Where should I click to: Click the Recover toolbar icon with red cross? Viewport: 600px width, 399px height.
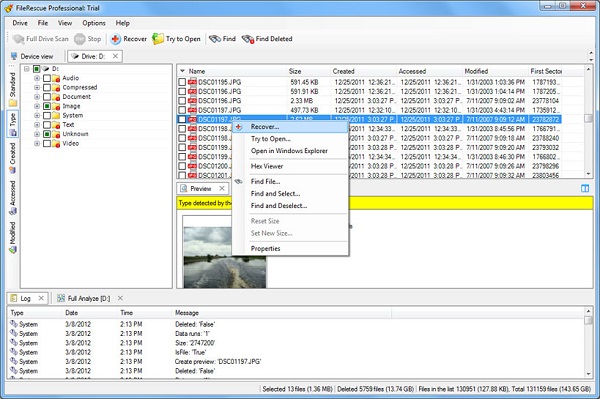[116, 39]
